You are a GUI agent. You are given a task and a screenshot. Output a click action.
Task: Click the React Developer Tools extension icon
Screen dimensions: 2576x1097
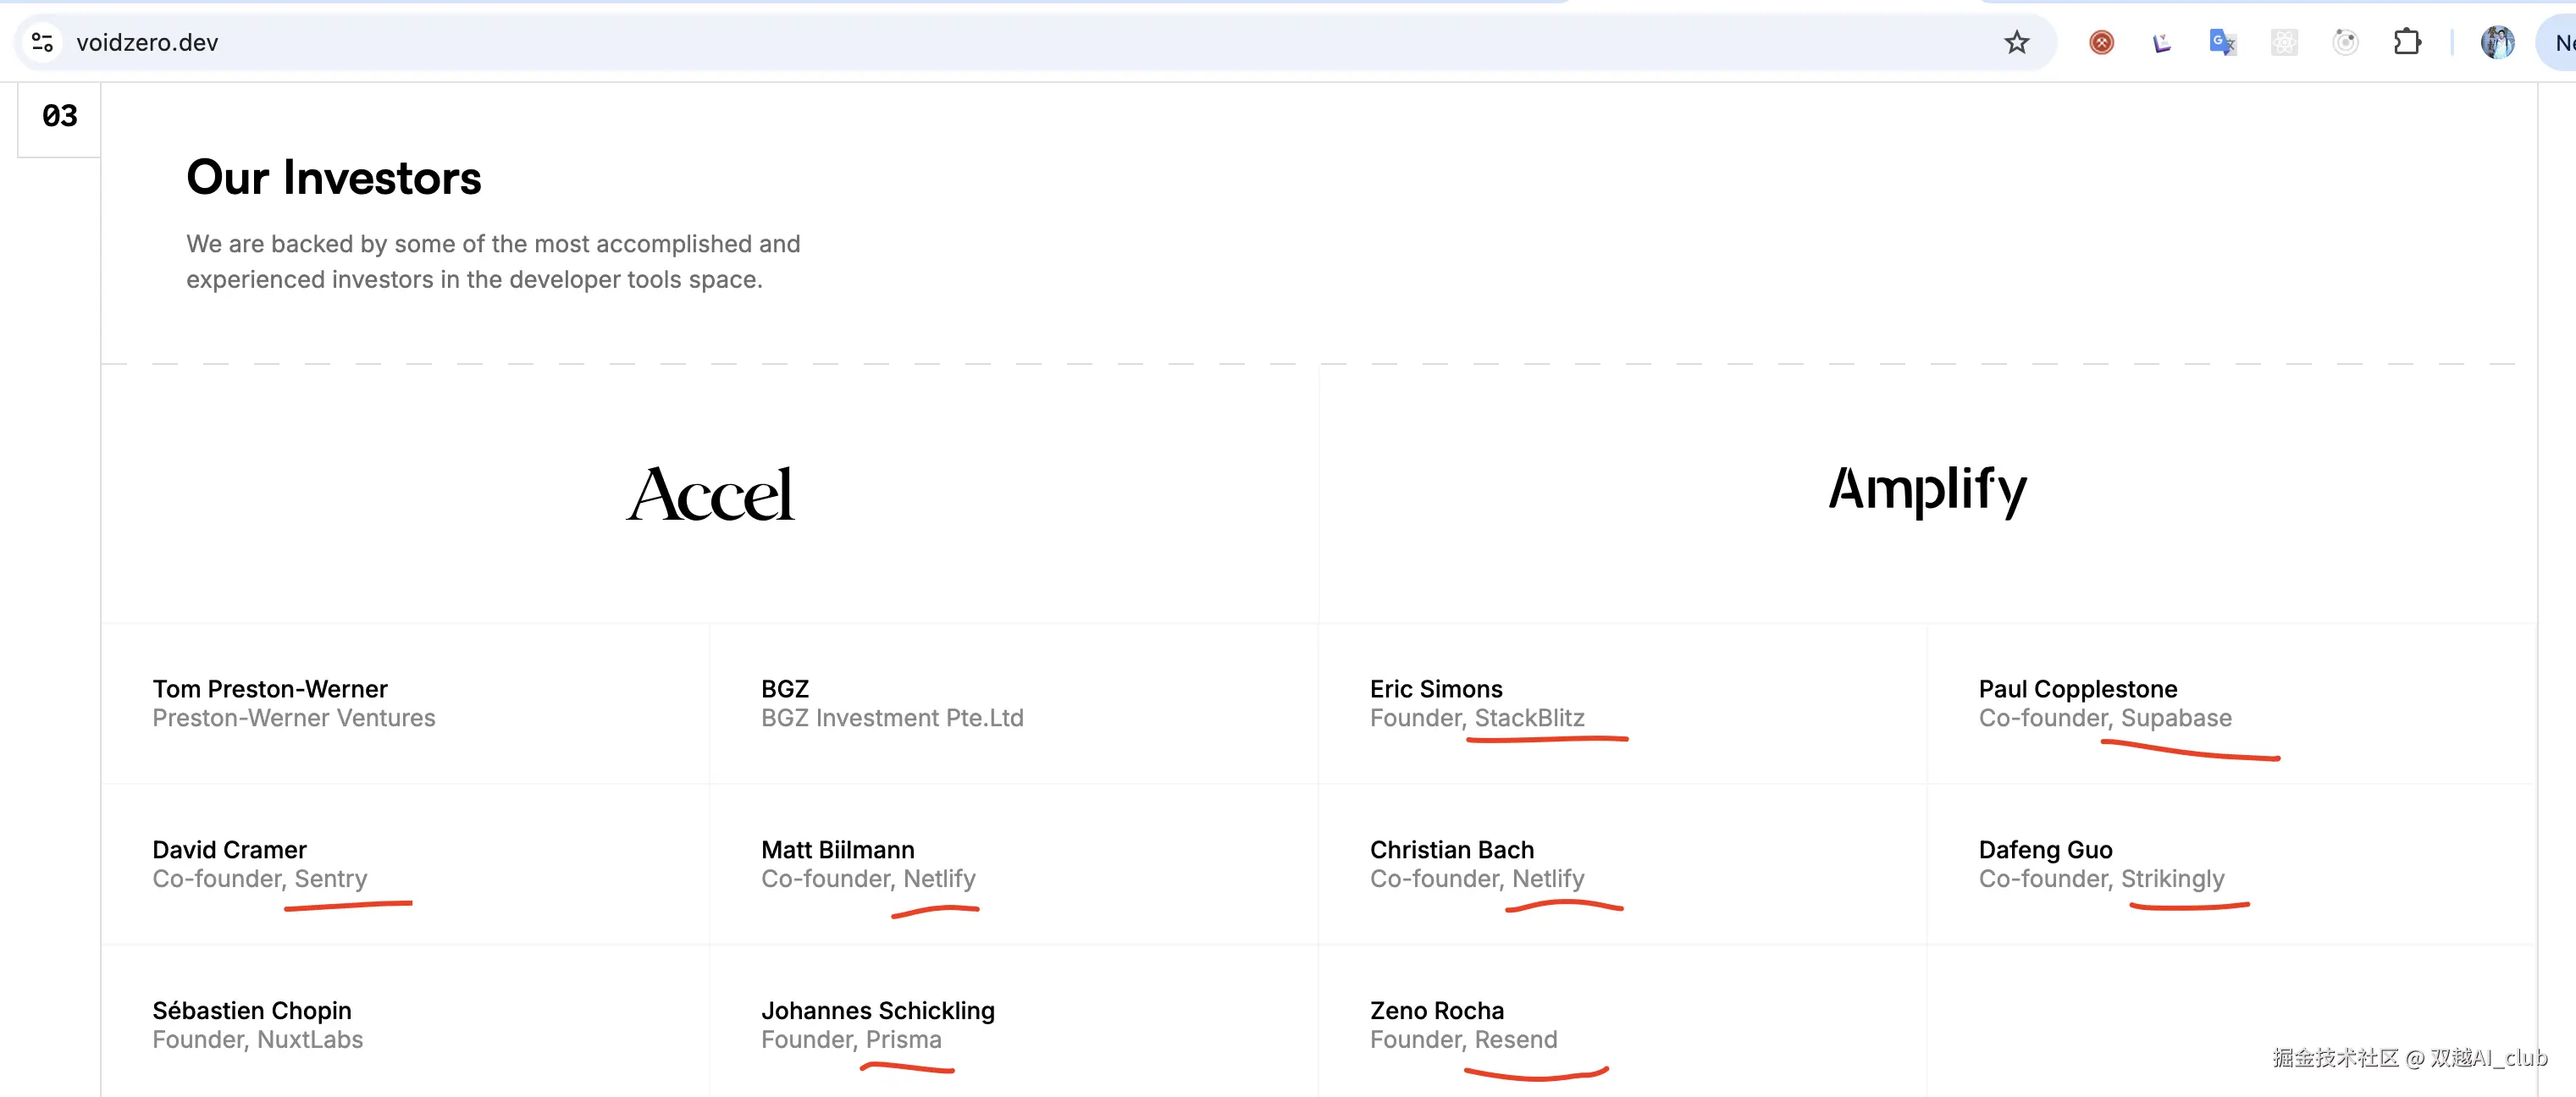[x=2284, y=42]
